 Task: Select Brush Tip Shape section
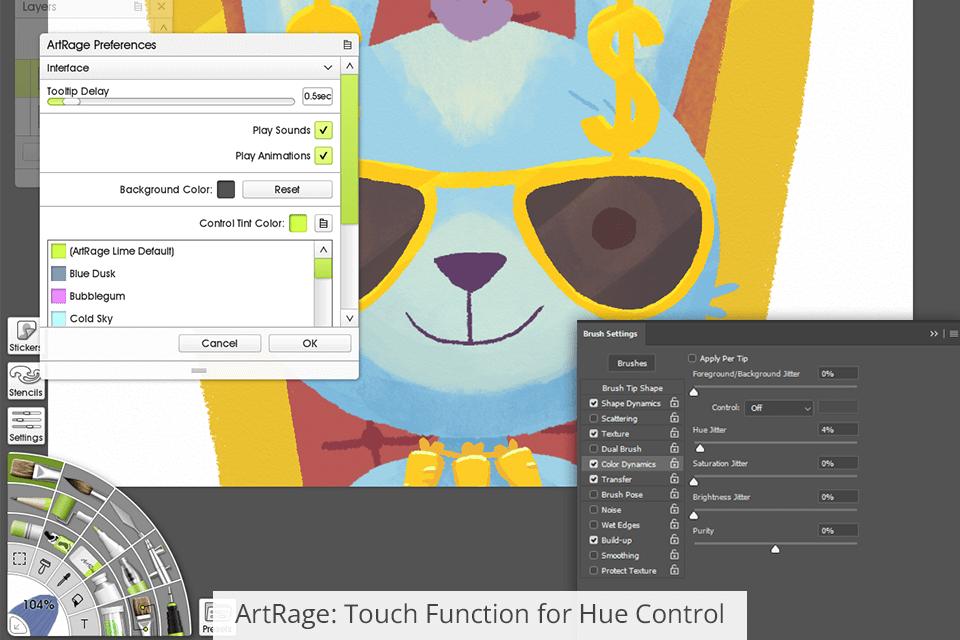click(632, 388)
